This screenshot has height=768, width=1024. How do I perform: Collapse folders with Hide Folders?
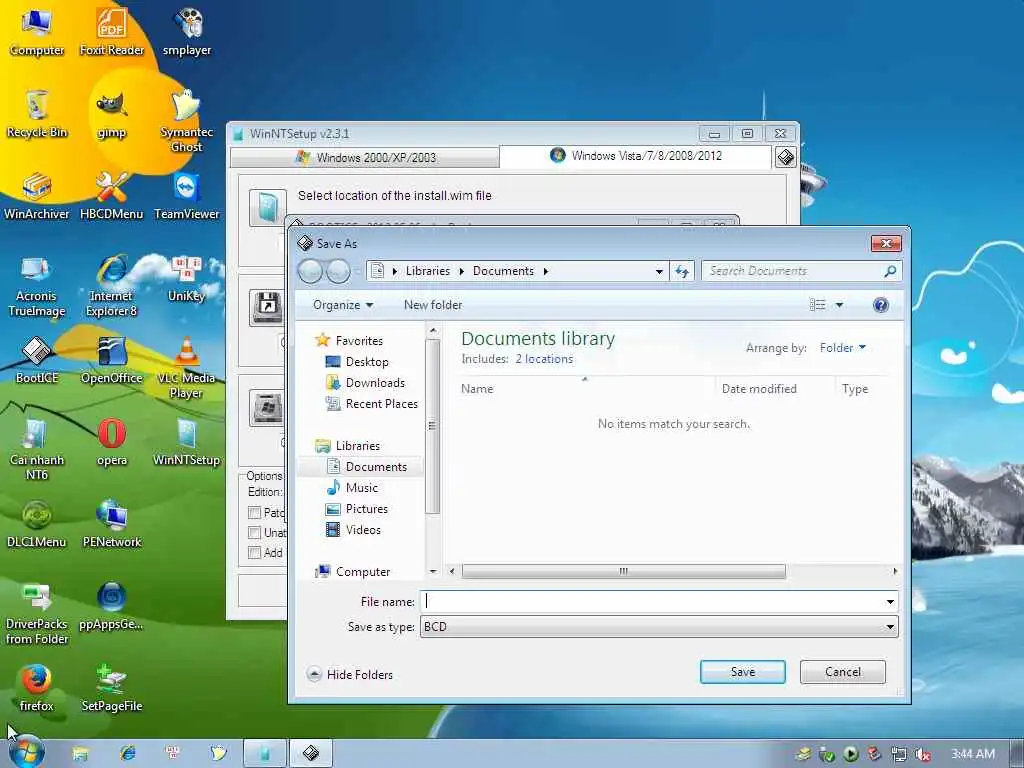349,675
